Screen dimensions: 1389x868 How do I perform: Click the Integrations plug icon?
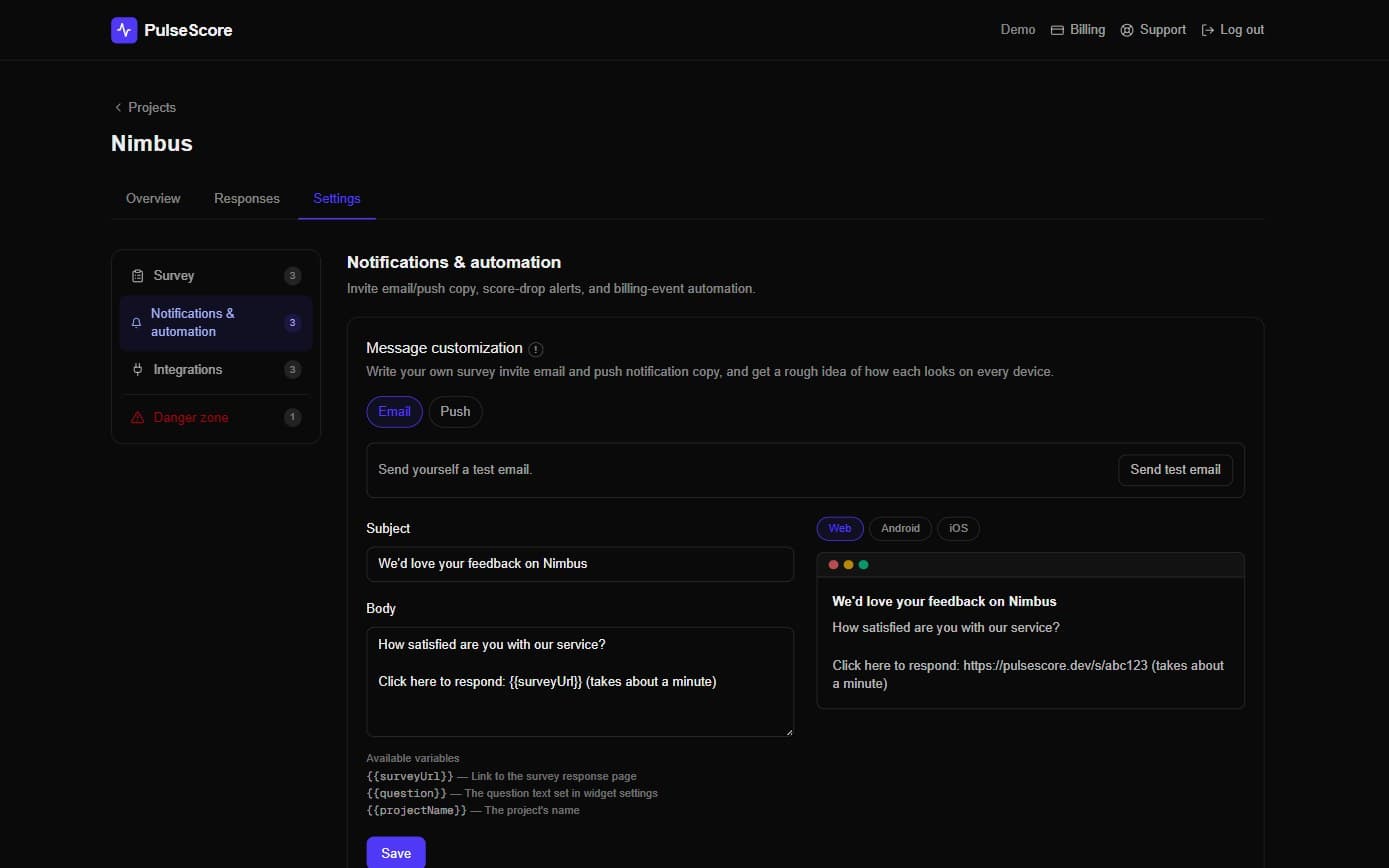tap(138, 370)
